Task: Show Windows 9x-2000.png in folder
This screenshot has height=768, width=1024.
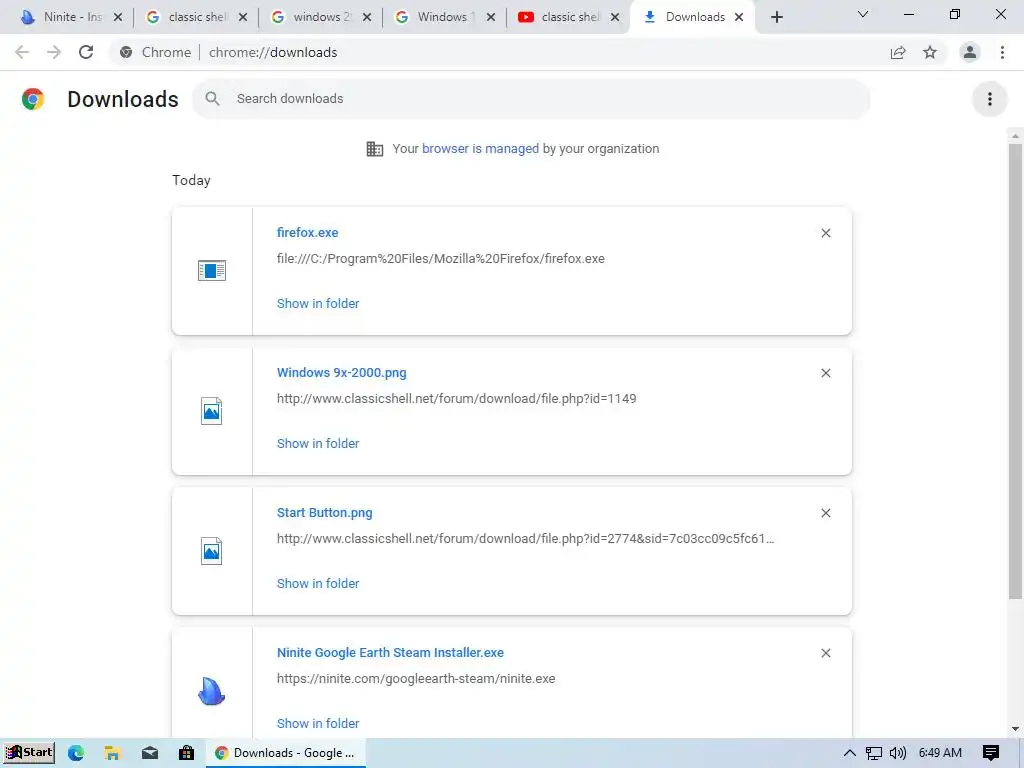Action: tap(318, 443)
